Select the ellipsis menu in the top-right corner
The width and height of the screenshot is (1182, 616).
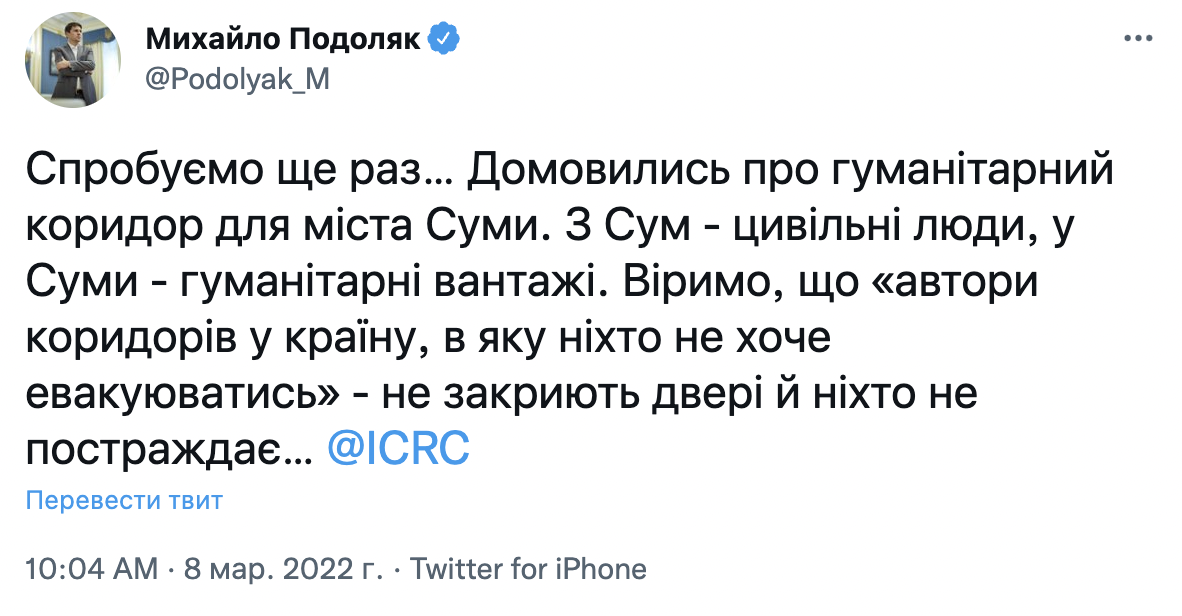pyautogui.click(x=1136, y=37)
